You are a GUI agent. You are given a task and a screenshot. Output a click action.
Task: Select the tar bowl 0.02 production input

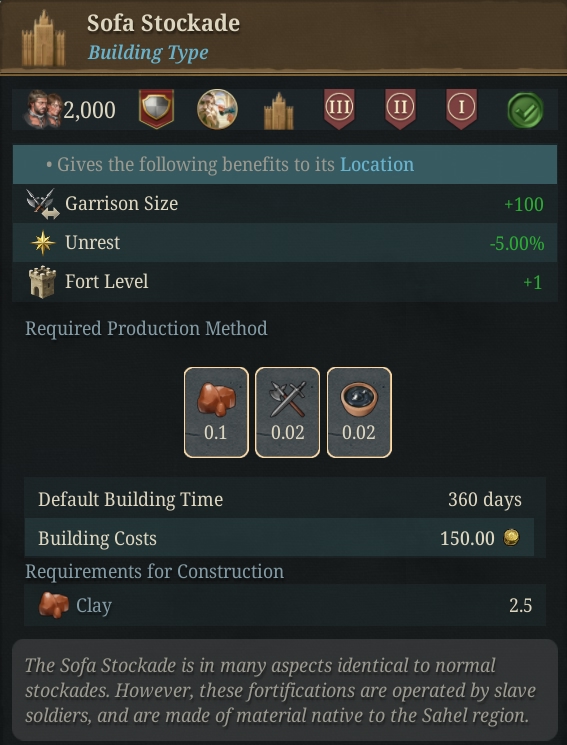pos(359,412)
